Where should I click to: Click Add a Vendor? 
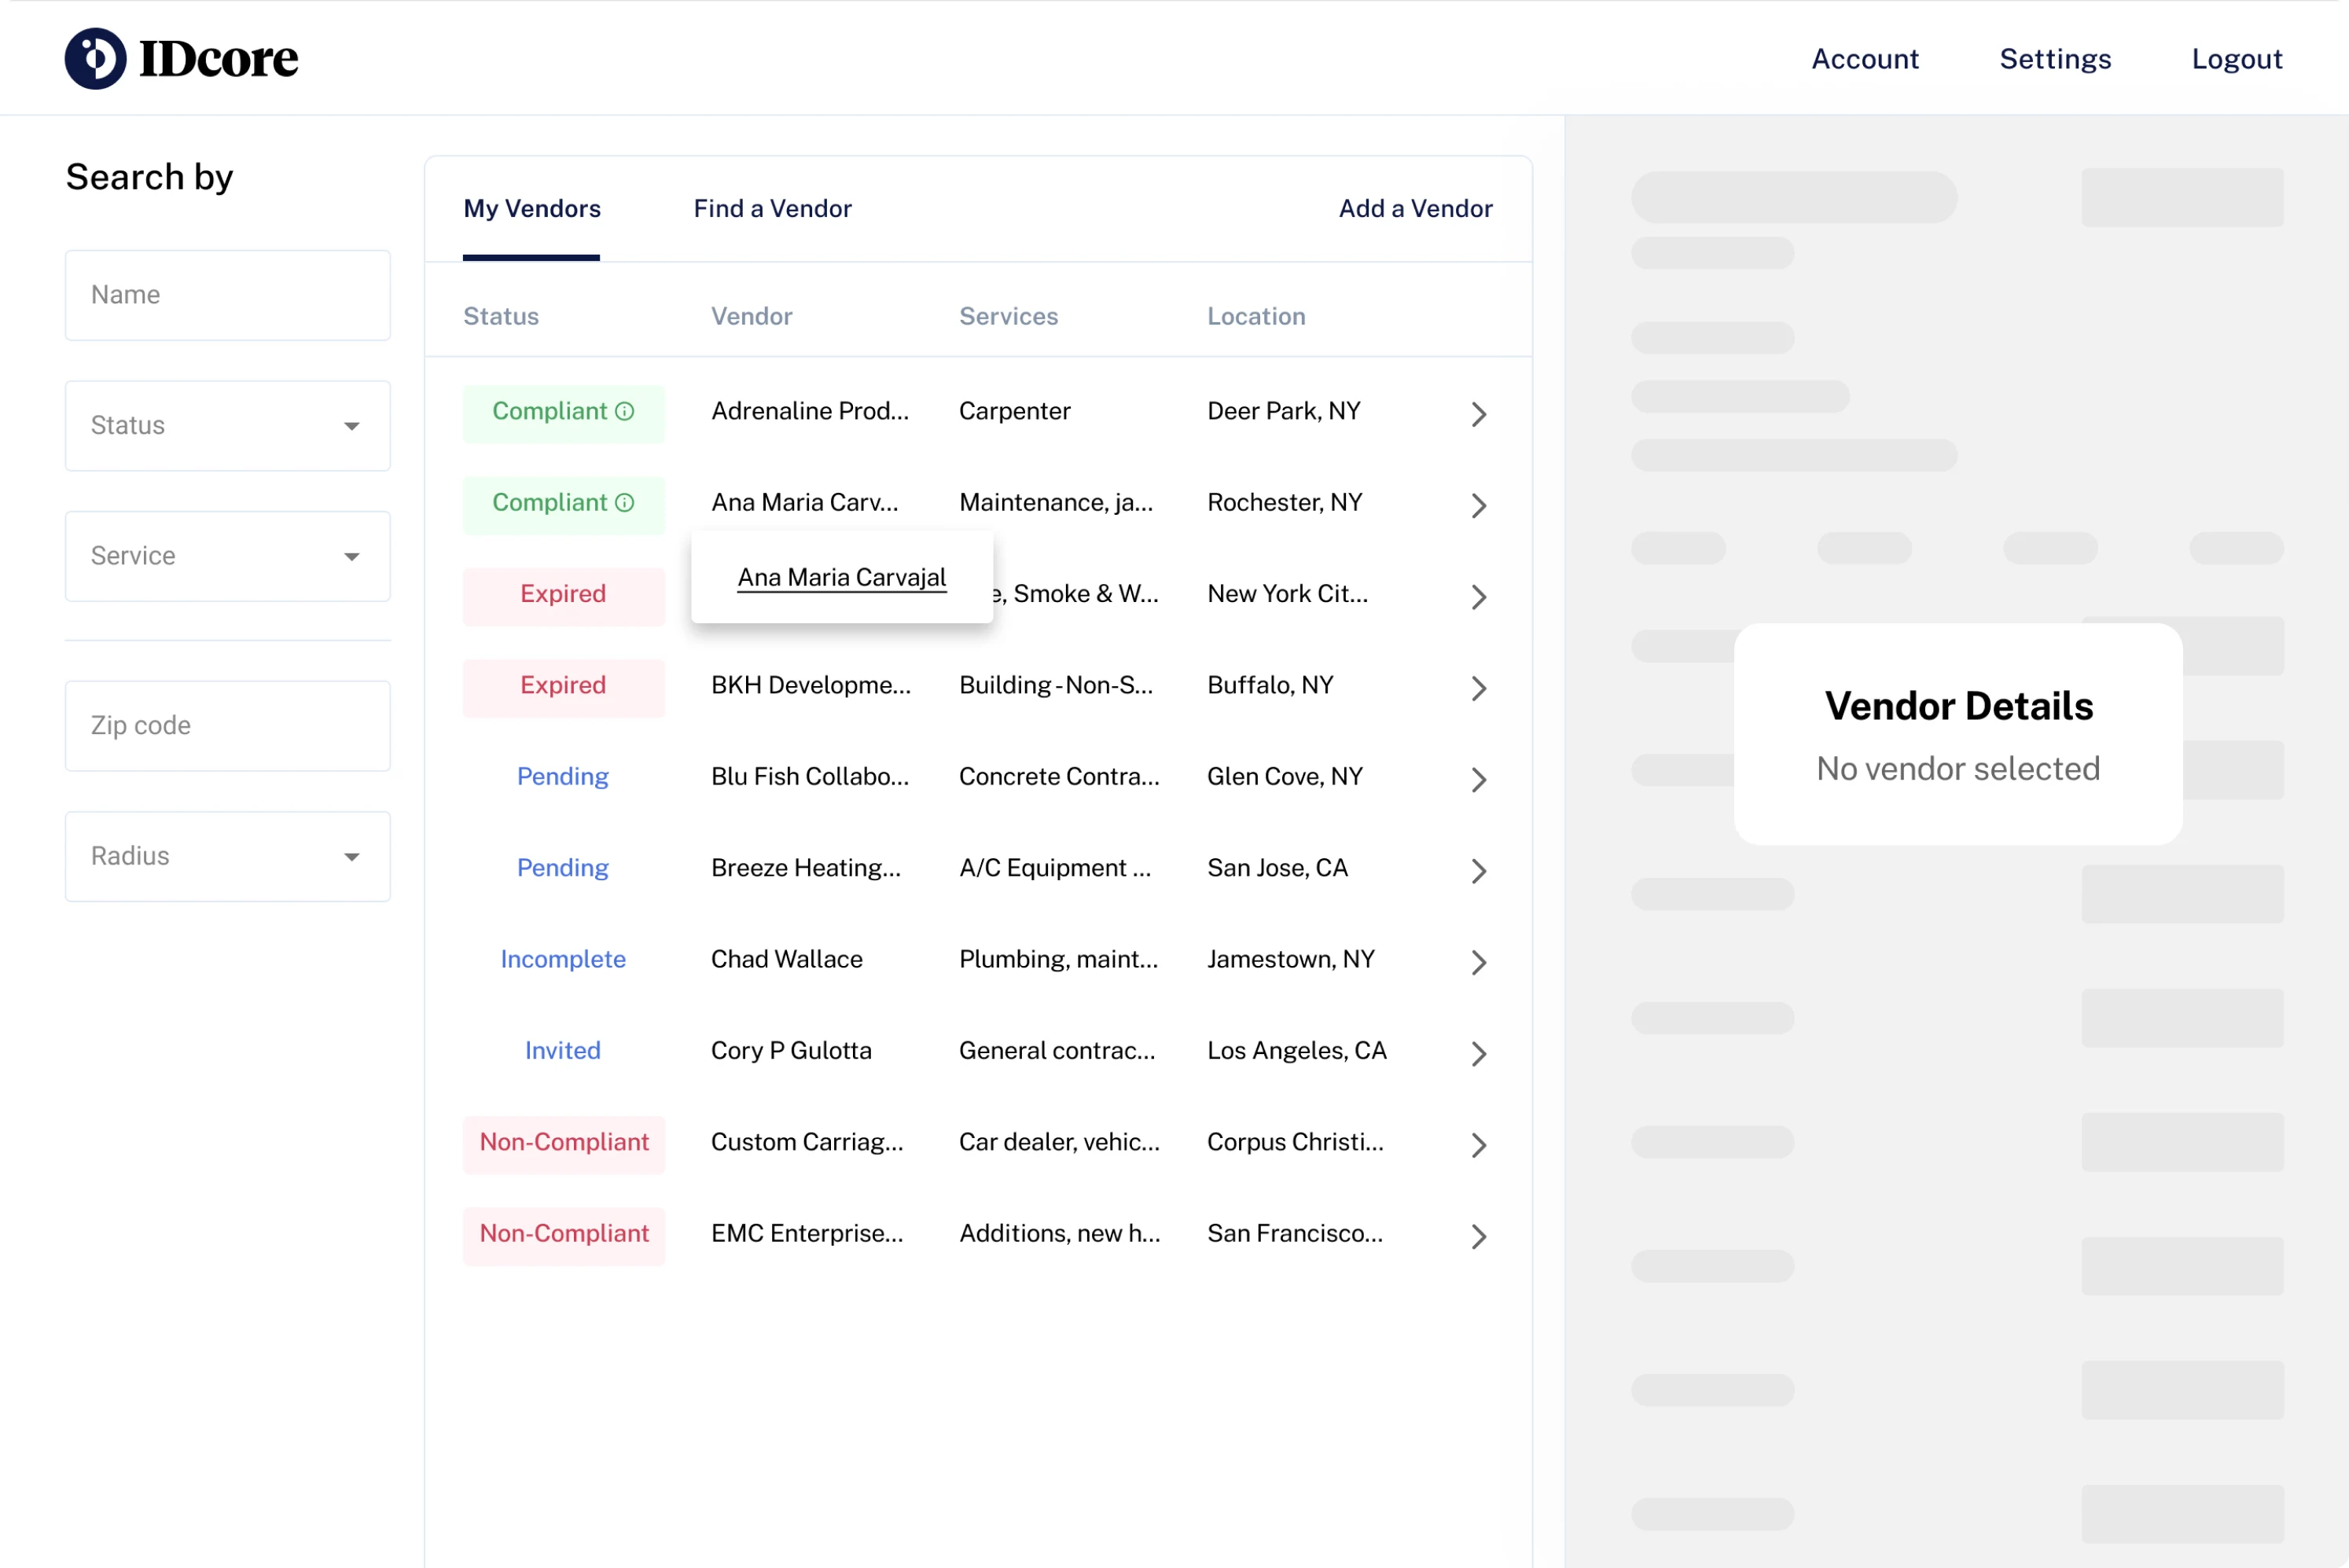pos(1415,209)
